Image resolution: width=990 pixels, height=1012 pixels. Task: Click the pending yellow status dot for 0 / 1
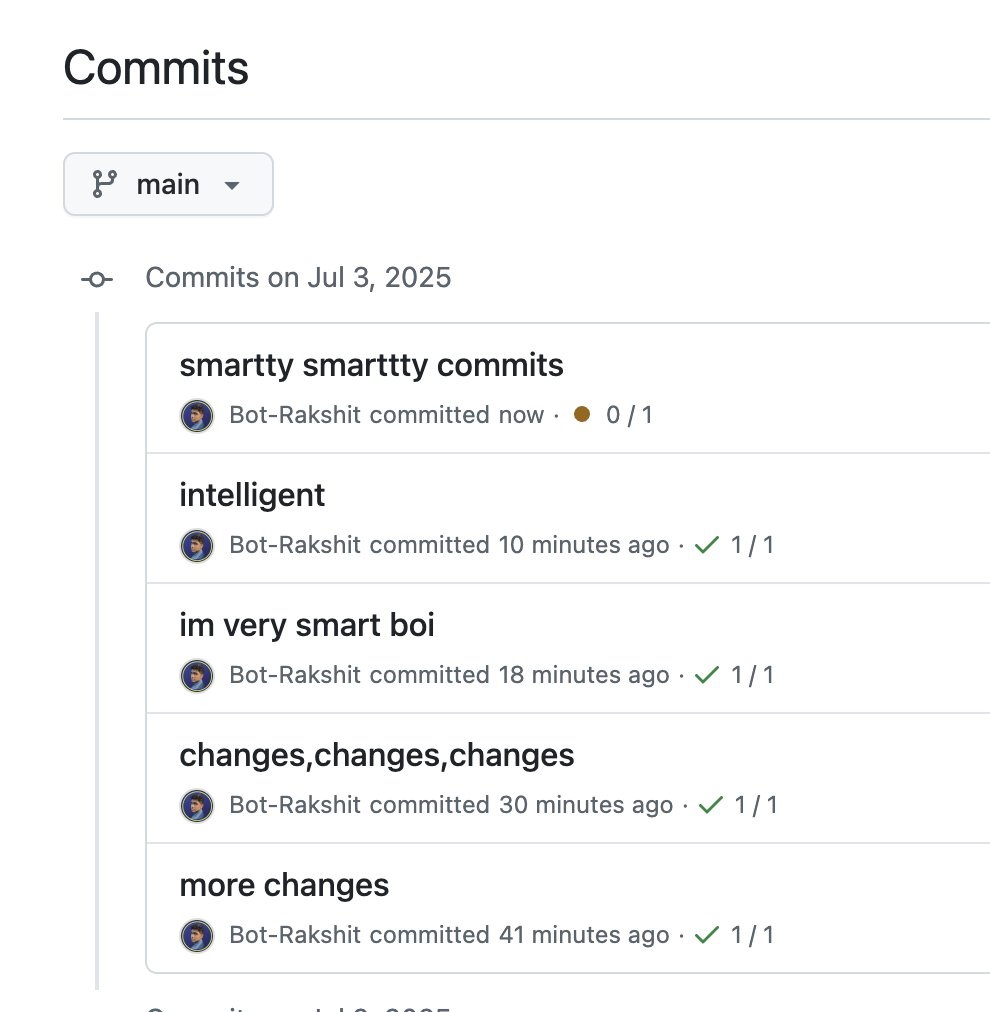point(581,414)
